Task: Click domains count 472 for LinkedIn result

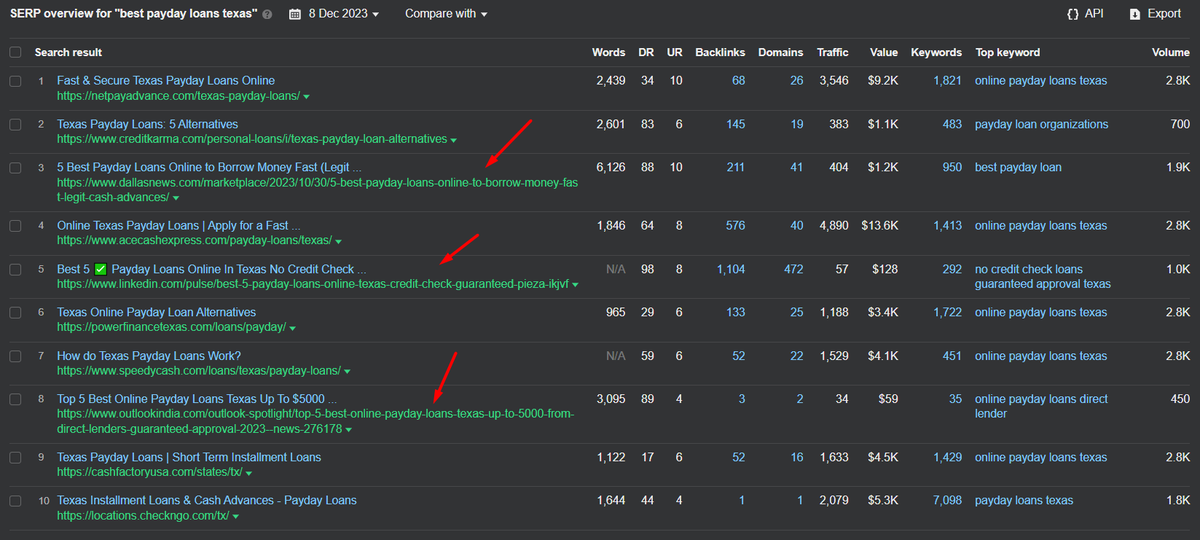Action: (x=793, y=270)
